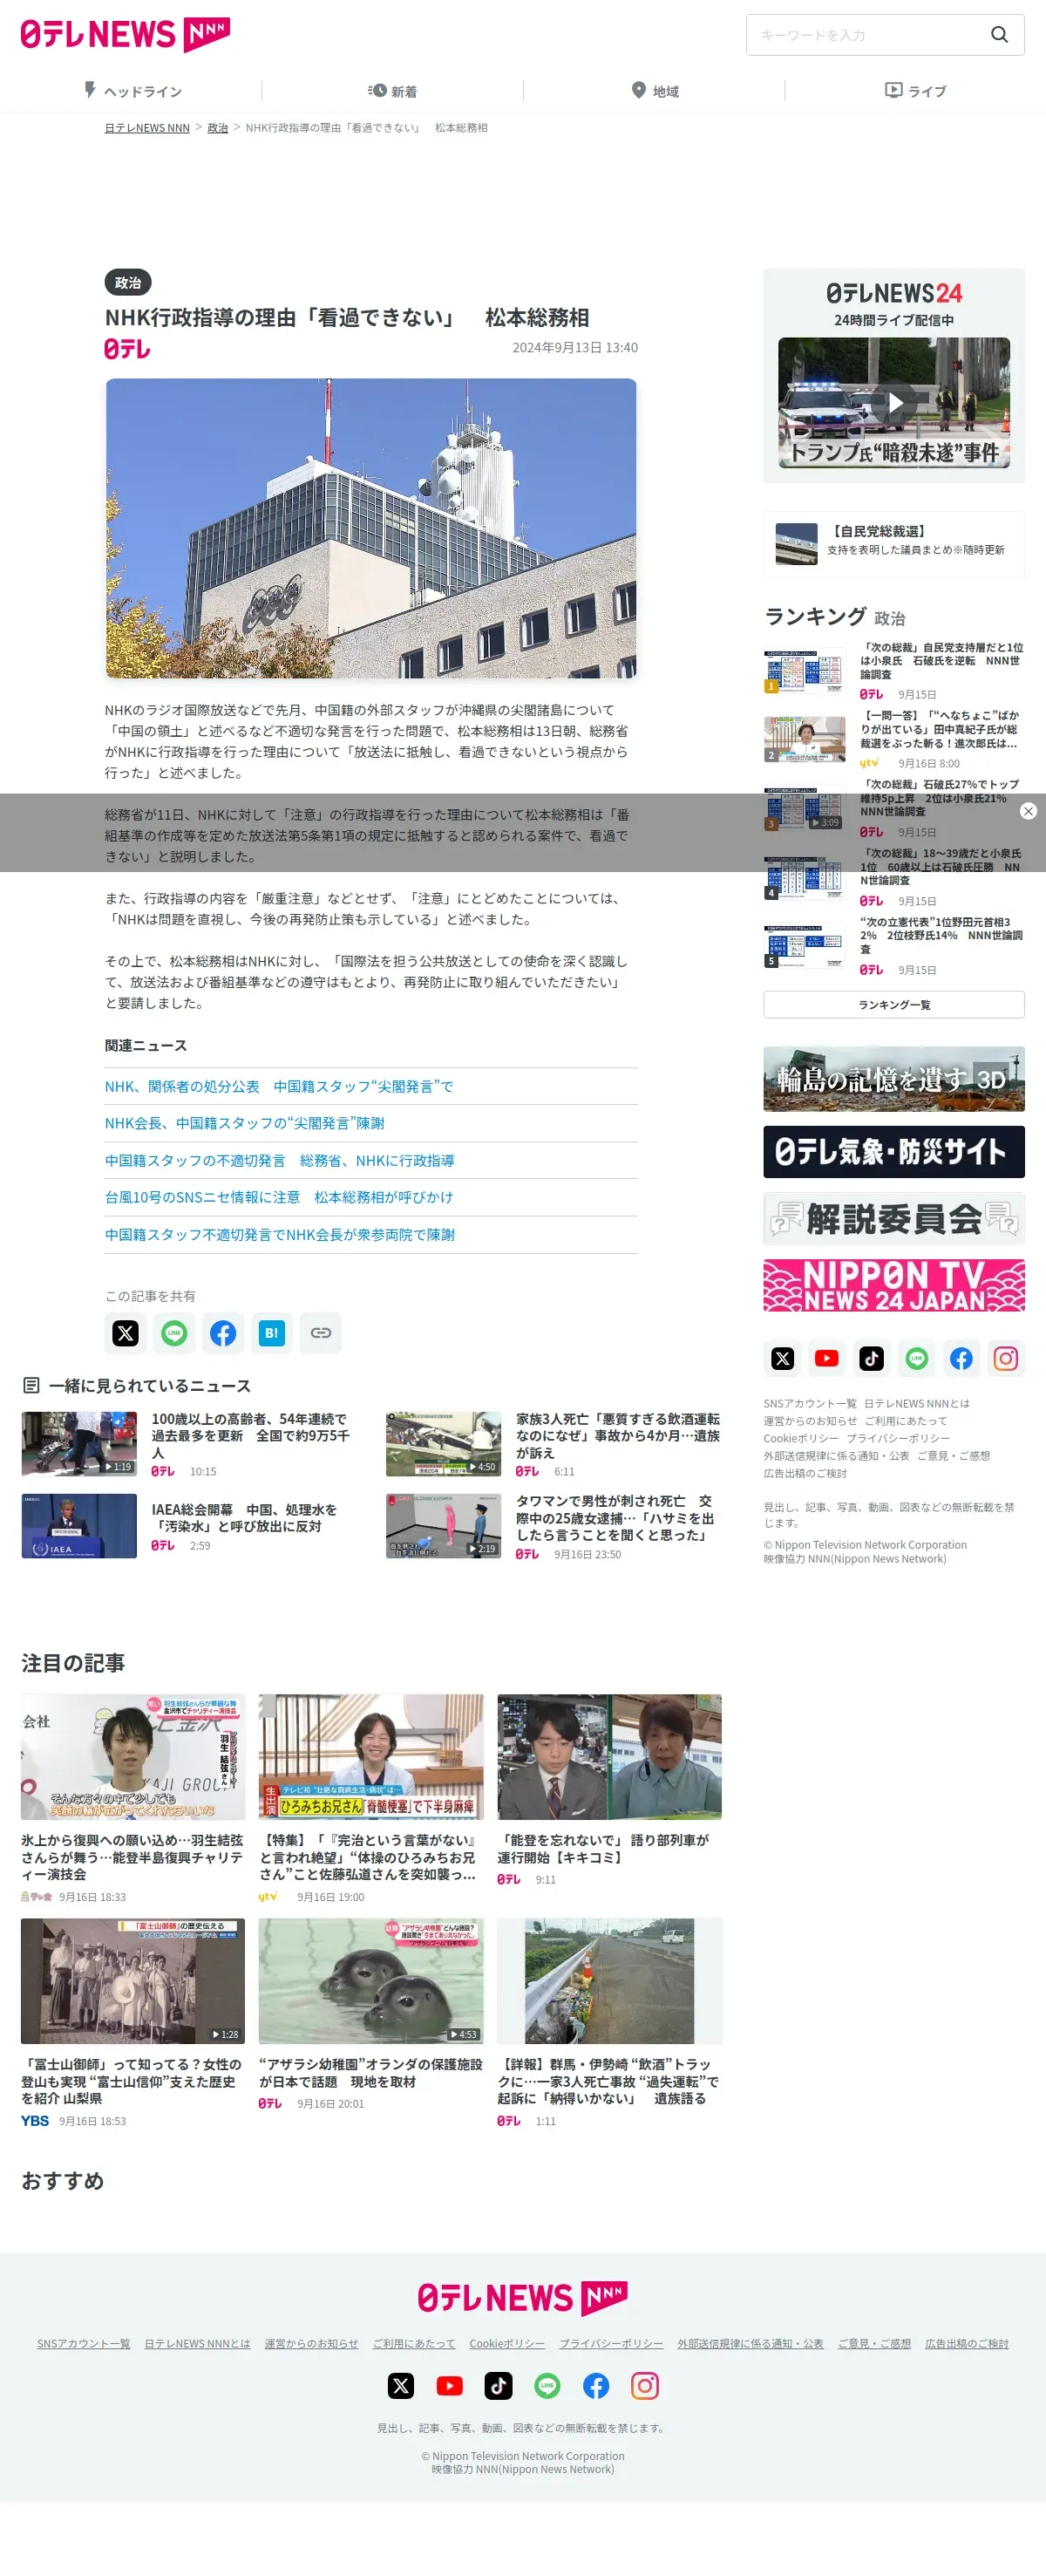1046x2576 pixels.
Task: Open footer TikTok social icon
Action: (498, 2386)
